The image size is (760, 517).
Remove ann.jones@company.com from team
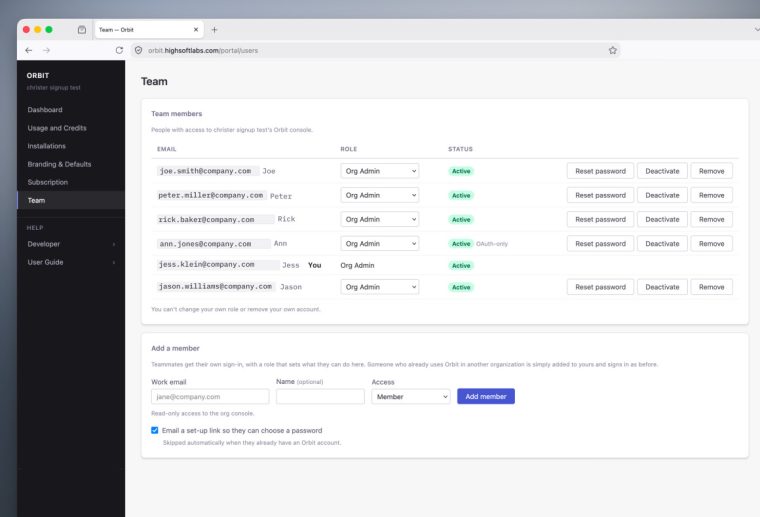(x=712, y=244)
